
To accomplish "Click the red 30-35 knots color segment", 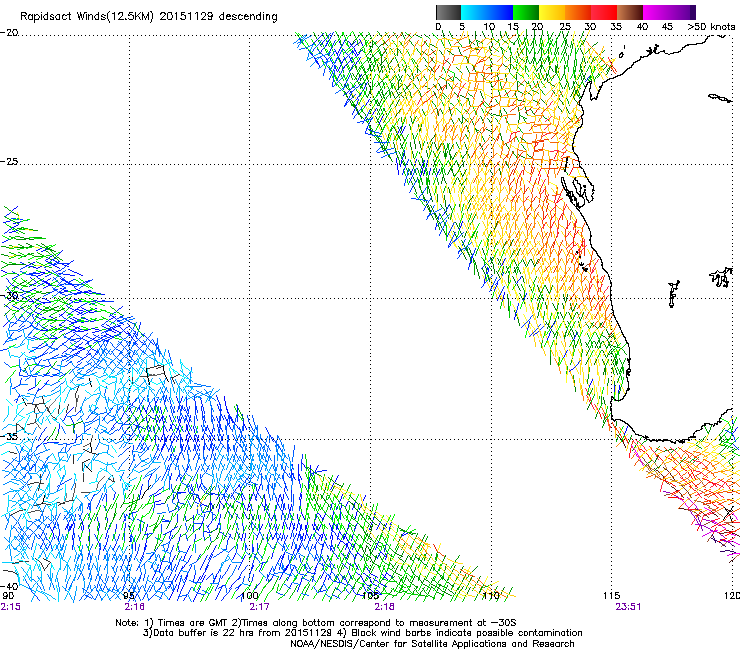I will [x=604, y=12].
